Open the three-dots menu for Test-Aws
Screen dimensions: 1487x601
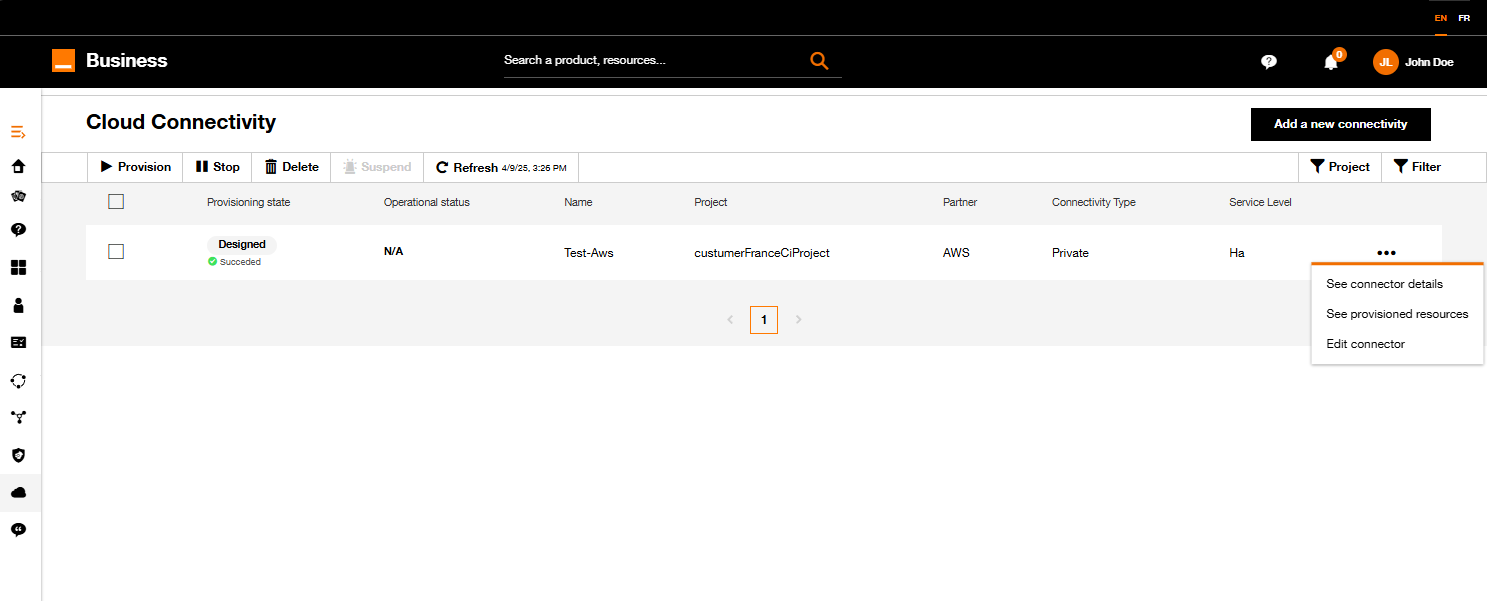click(1386, 253)
